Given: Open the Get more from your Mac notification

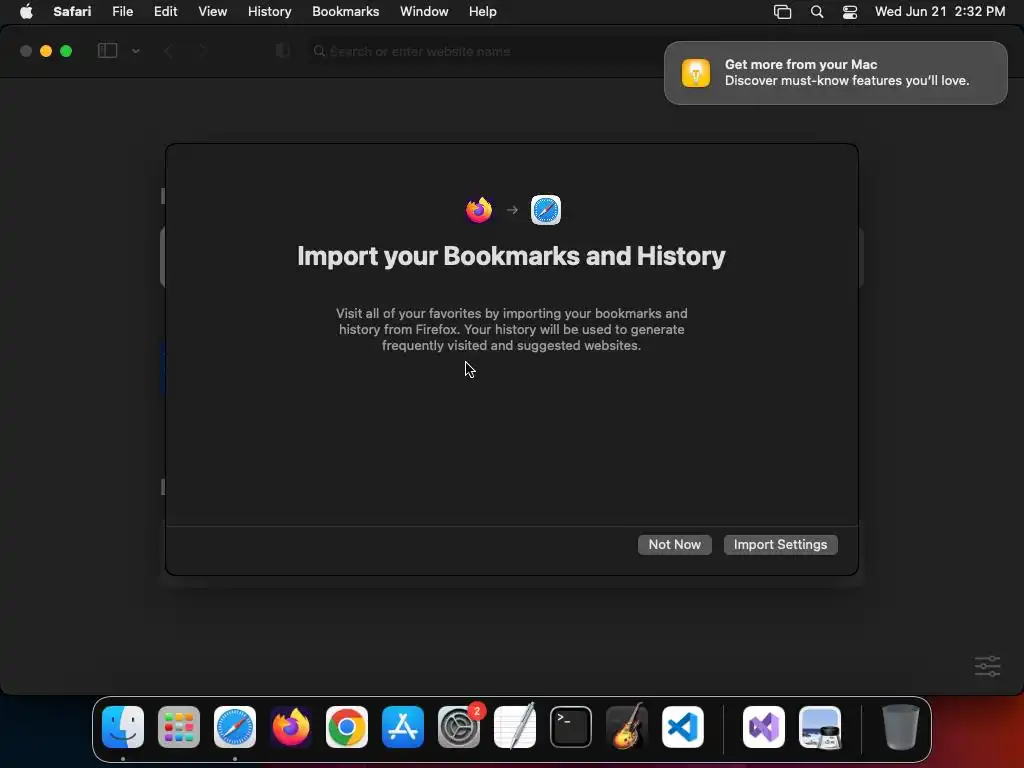Looking at the screenshot, I should [836, 73].
